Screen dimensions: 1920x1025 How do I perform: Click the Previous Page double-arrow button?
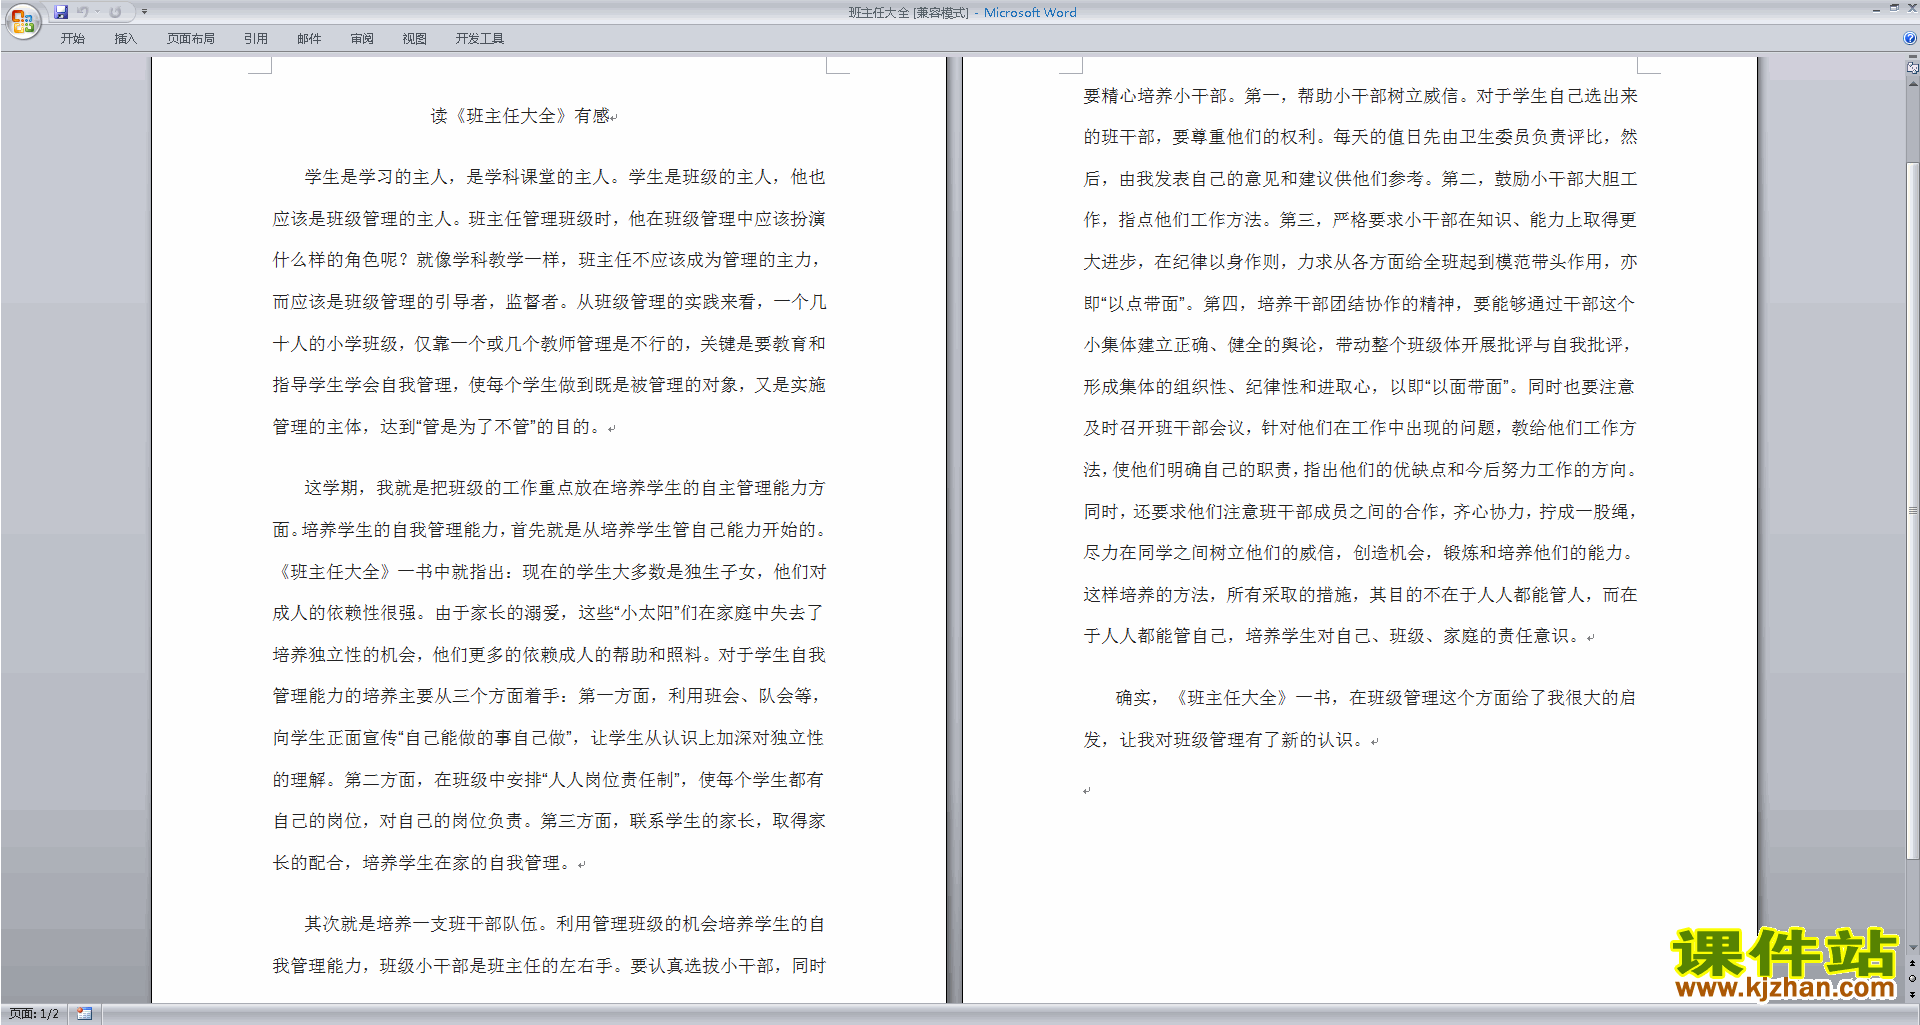click(1913, 963)
